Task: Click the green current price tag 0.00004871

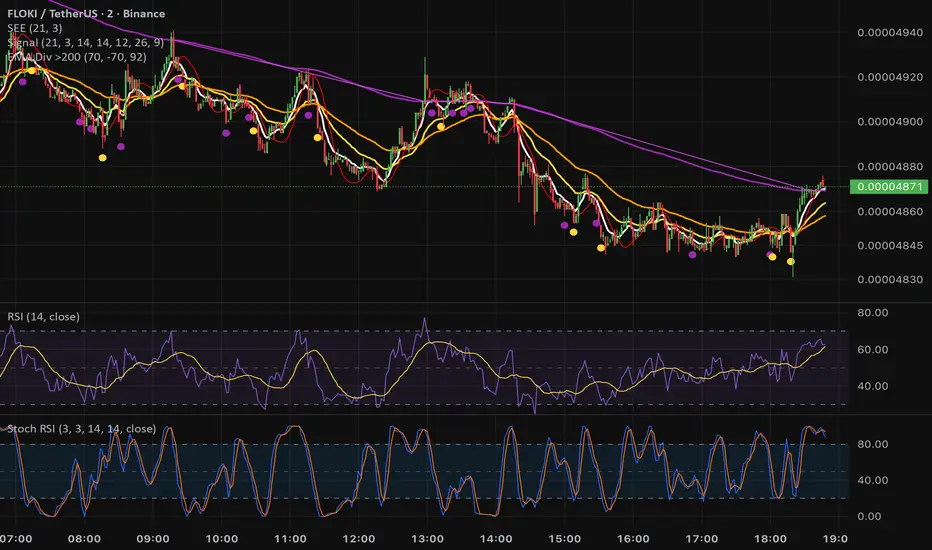Action: 887,187
